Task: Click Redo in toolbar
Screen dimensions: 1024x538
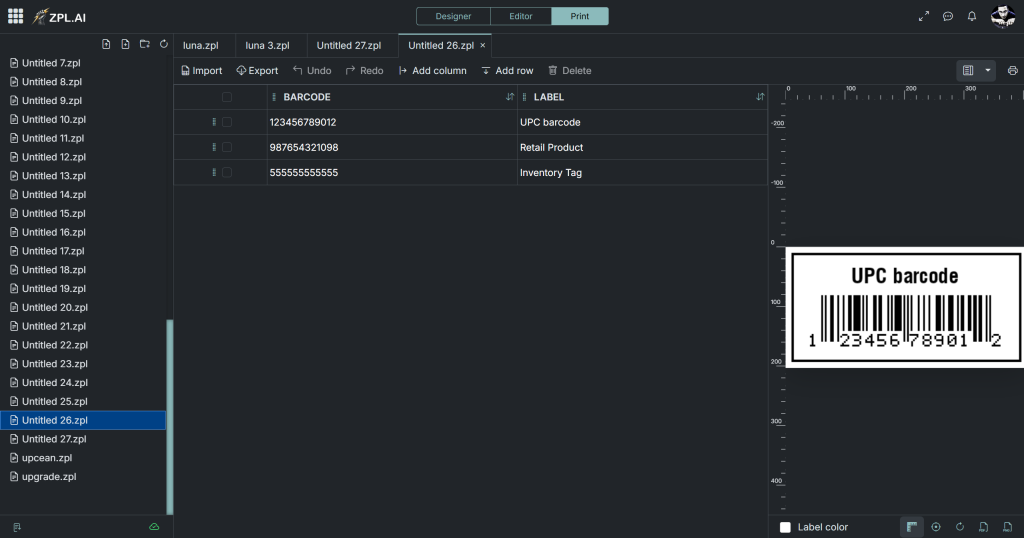Action: [364, 71]
